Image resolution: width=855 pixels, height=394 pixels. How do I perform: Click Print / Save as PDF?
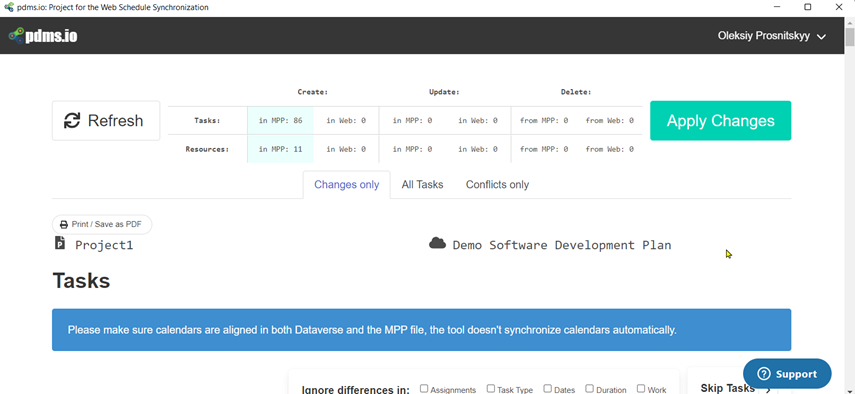click(102, 225)
